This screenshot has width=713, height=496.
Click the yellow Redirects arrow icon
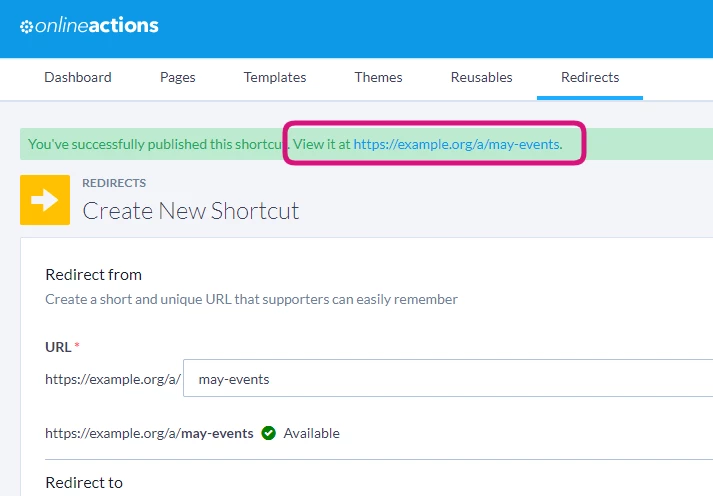(x=45, y=200)
